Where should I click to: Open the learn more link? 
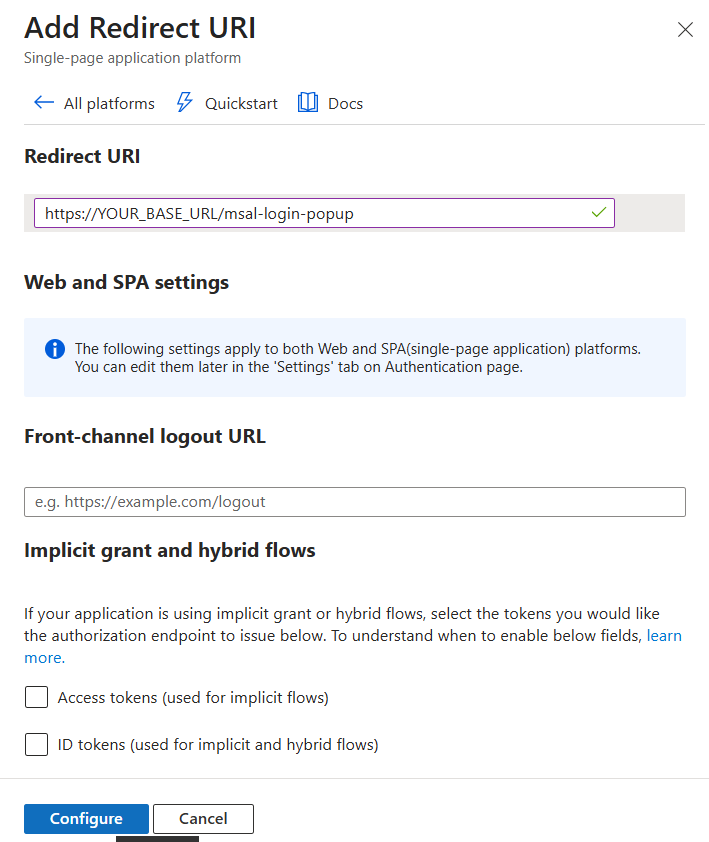664,636
